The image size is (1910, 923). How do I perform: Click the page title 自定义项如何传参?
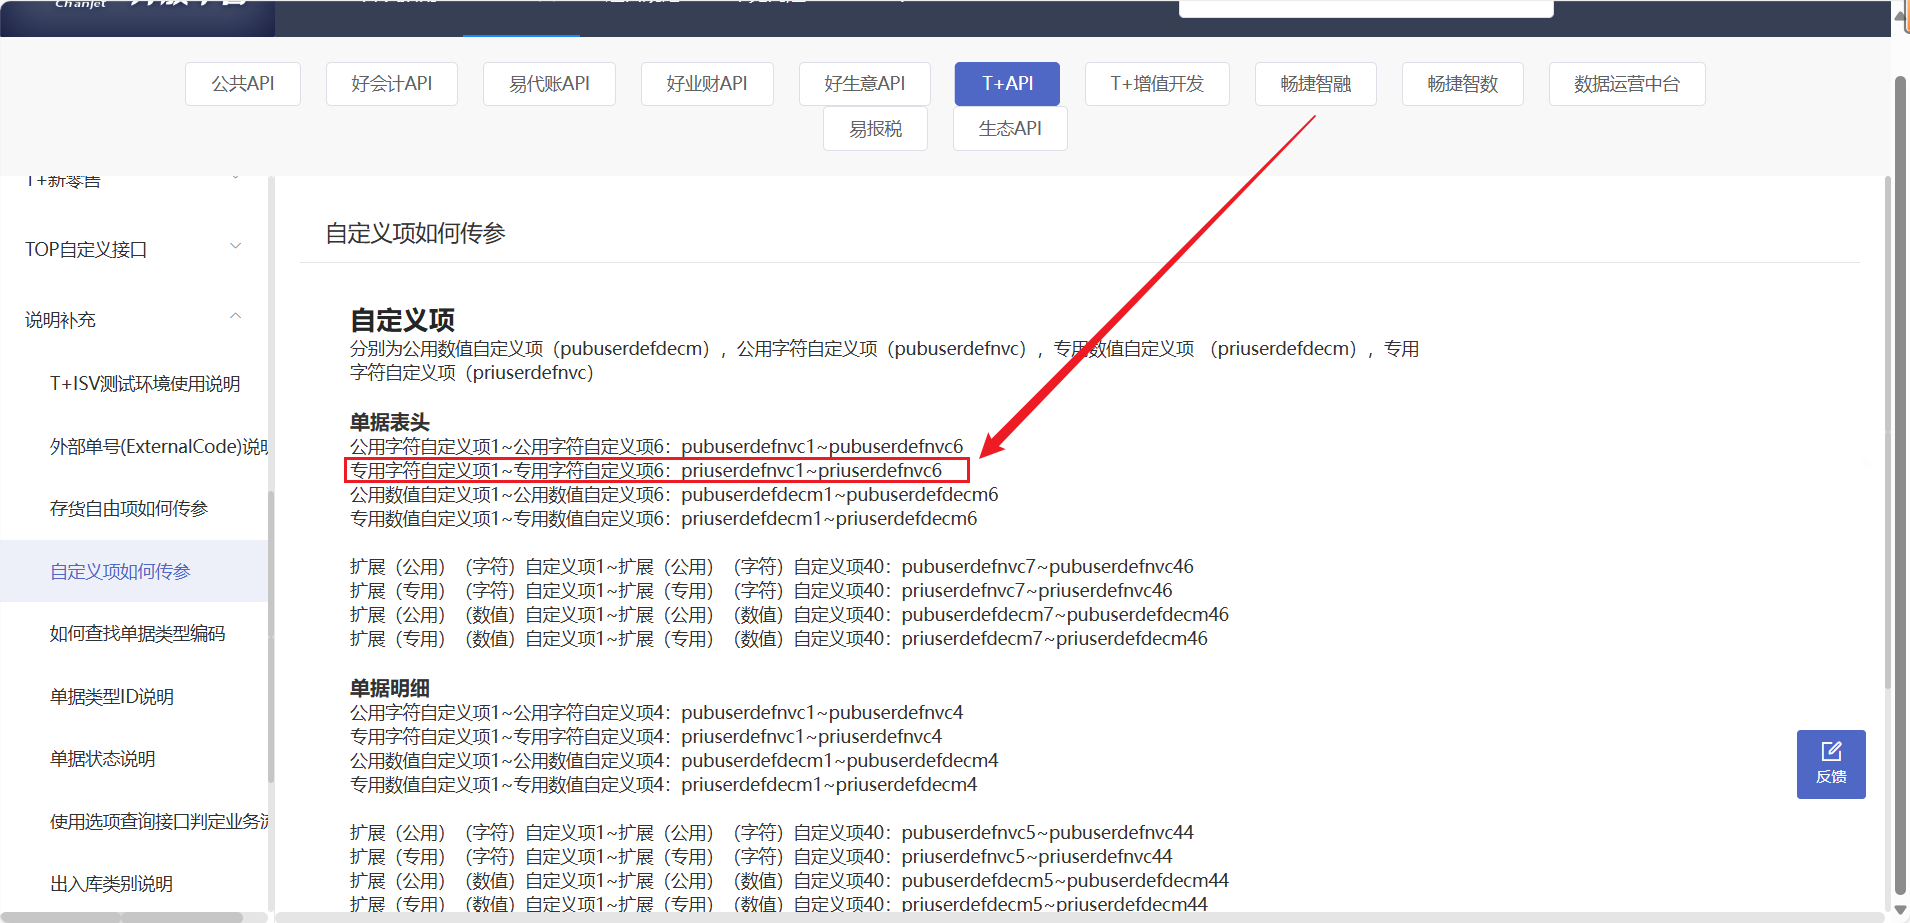pos(415,233)
